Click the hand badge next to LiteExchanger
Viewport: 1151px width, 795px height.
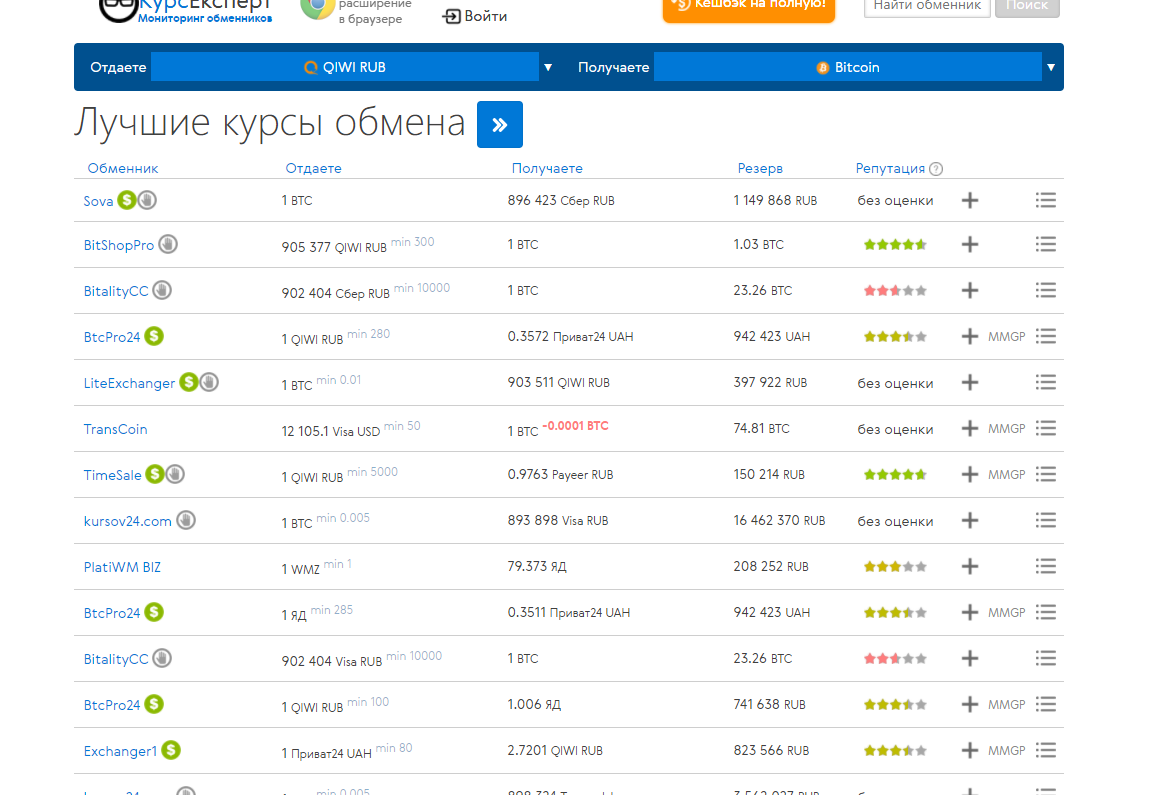click(209, 382)
